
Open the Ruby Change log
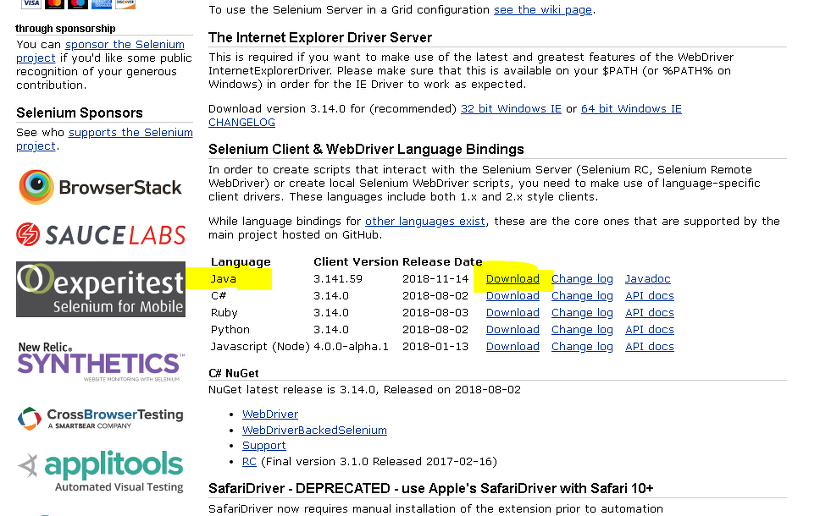[582, 313]
